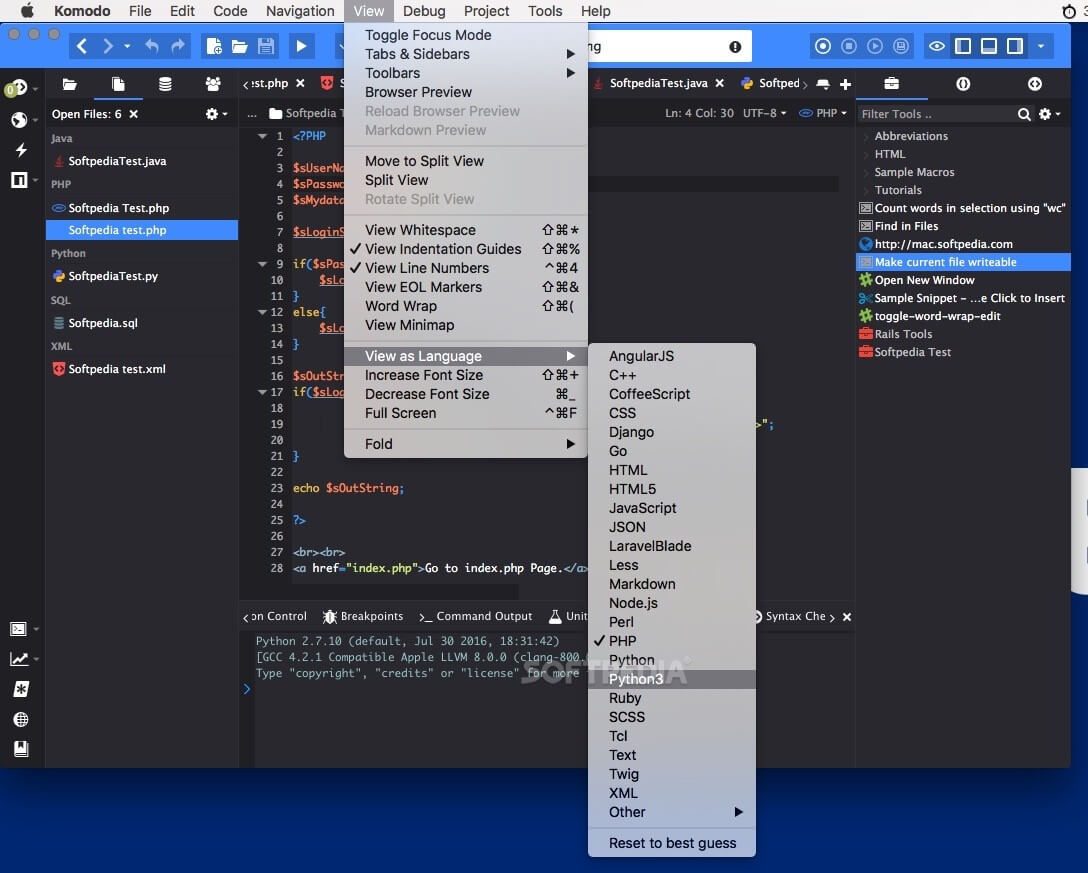Screen dimensions: 1088x873
Task: Click the Undo toolbar icon
Action: coord(152,46)
